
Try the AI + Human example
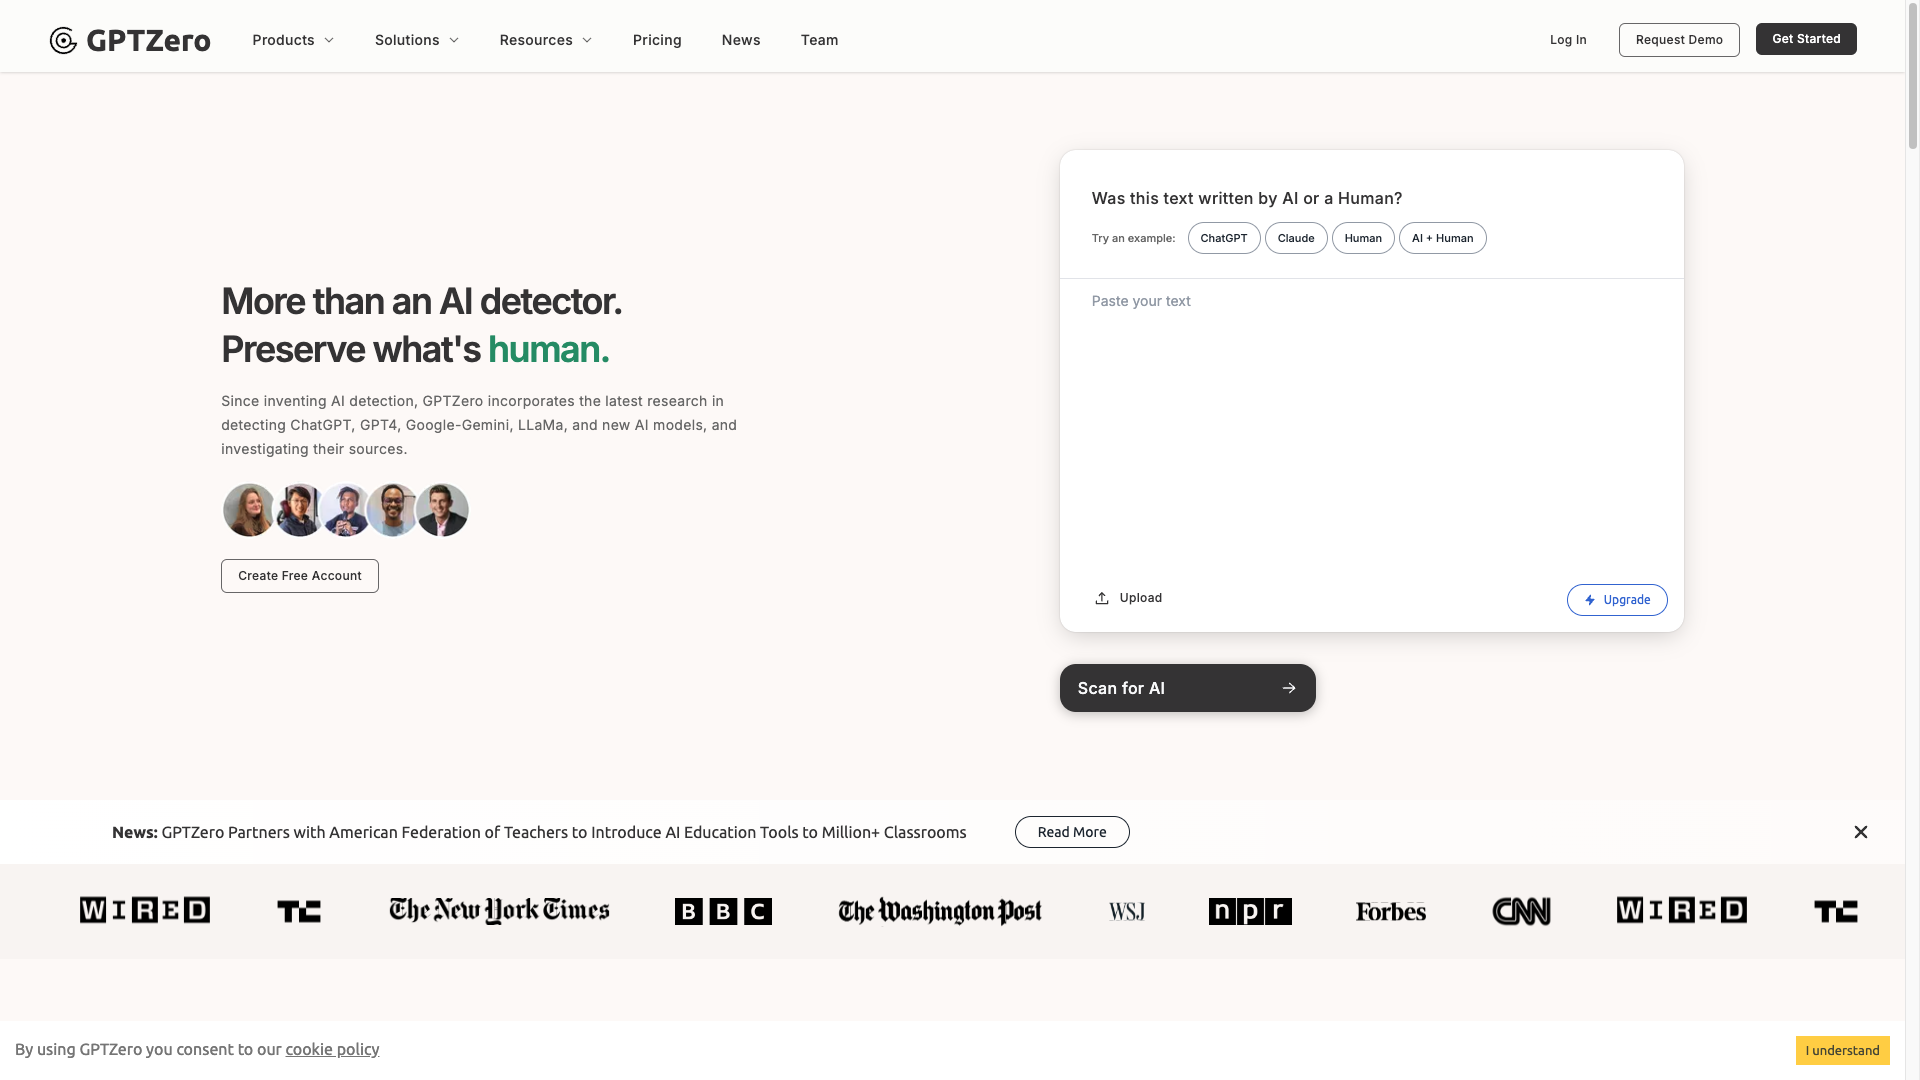[x=1442, y=238]
